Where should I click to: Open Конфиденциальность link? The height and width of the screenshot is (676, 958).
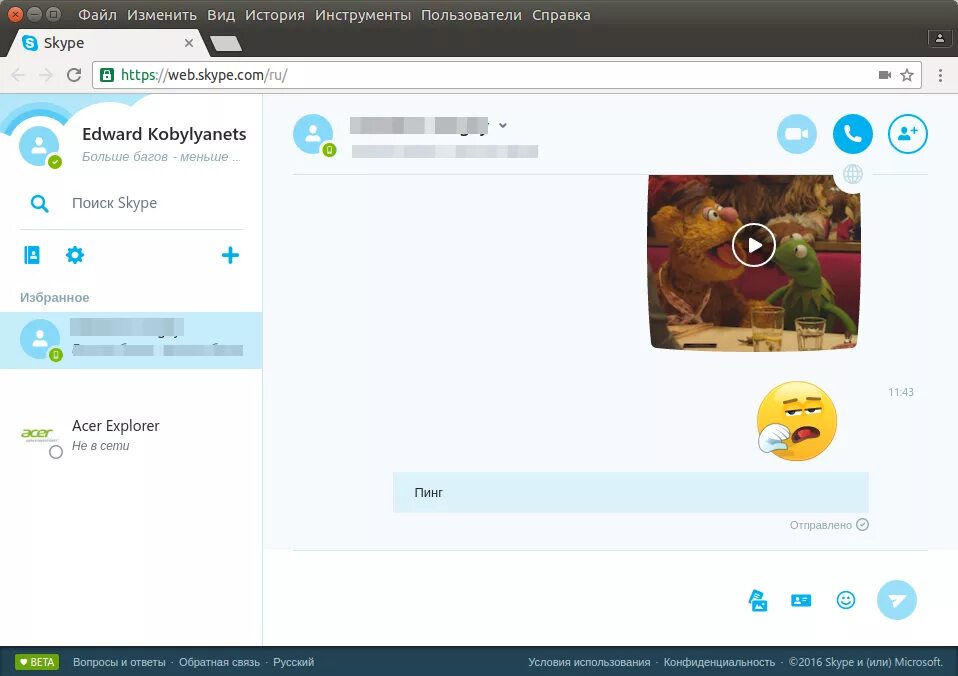point(719,662)
